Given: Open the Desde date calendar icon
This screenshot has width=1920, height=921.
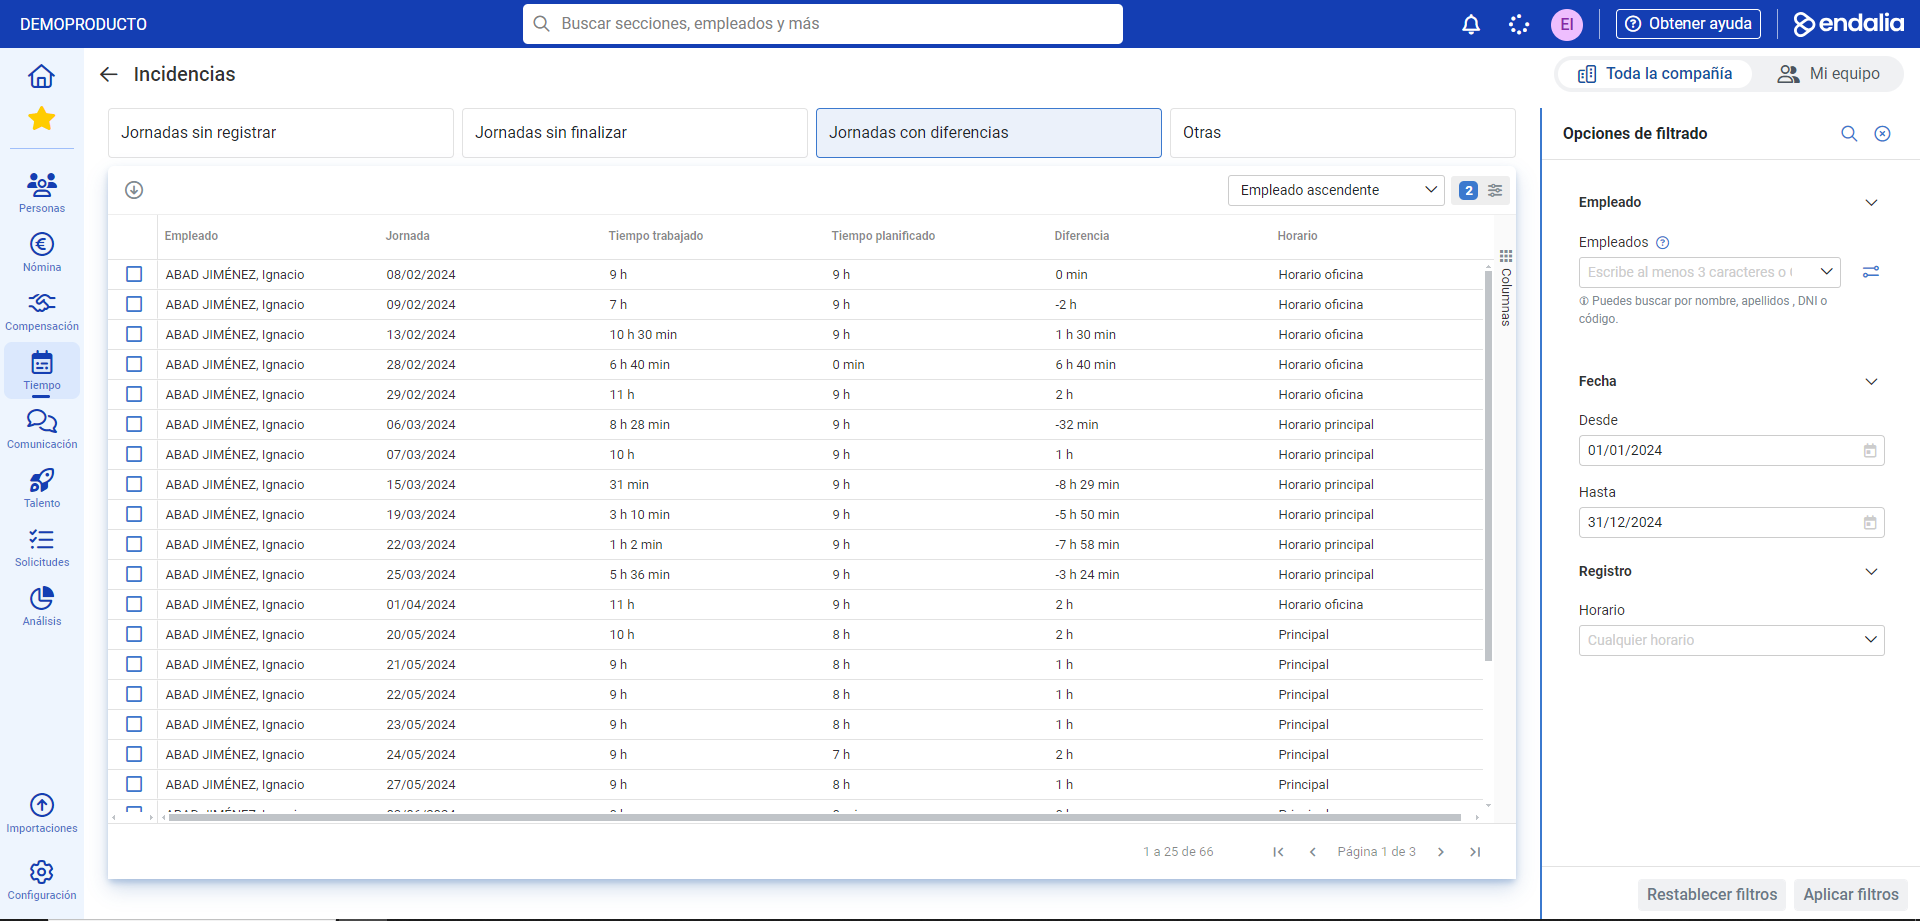Looking at the screenshot, I should [1870, 451].
